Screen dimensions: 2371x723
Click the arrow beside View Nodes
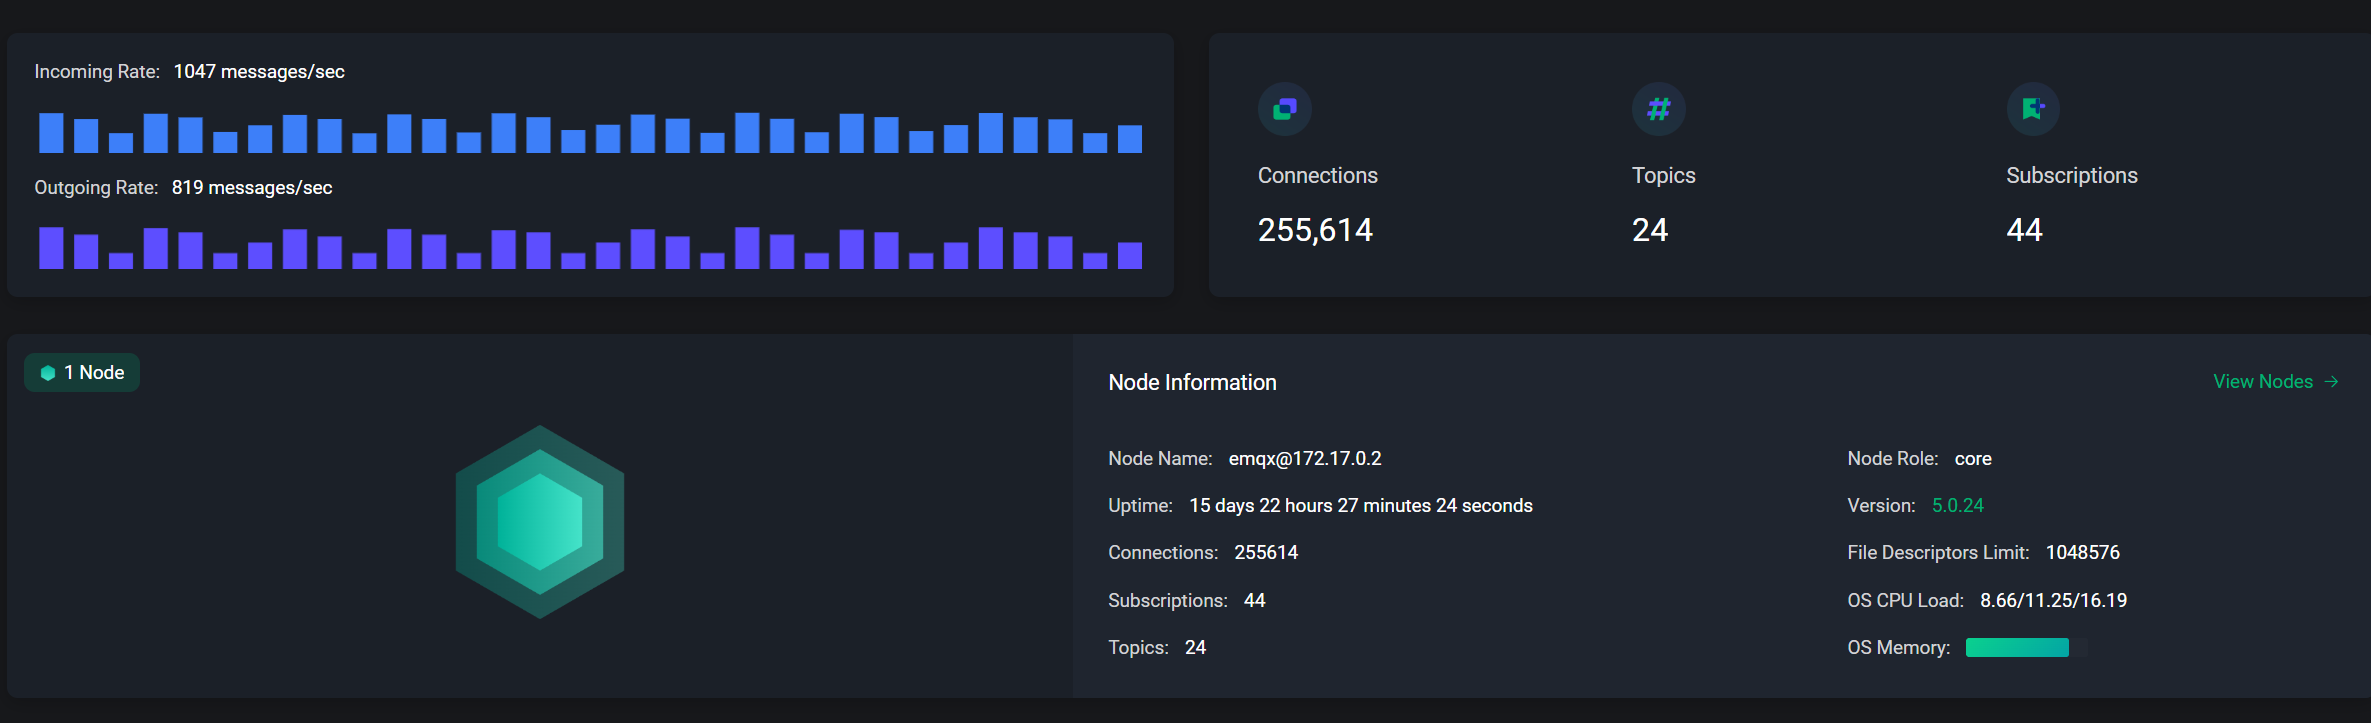[x=2332, y=382]
